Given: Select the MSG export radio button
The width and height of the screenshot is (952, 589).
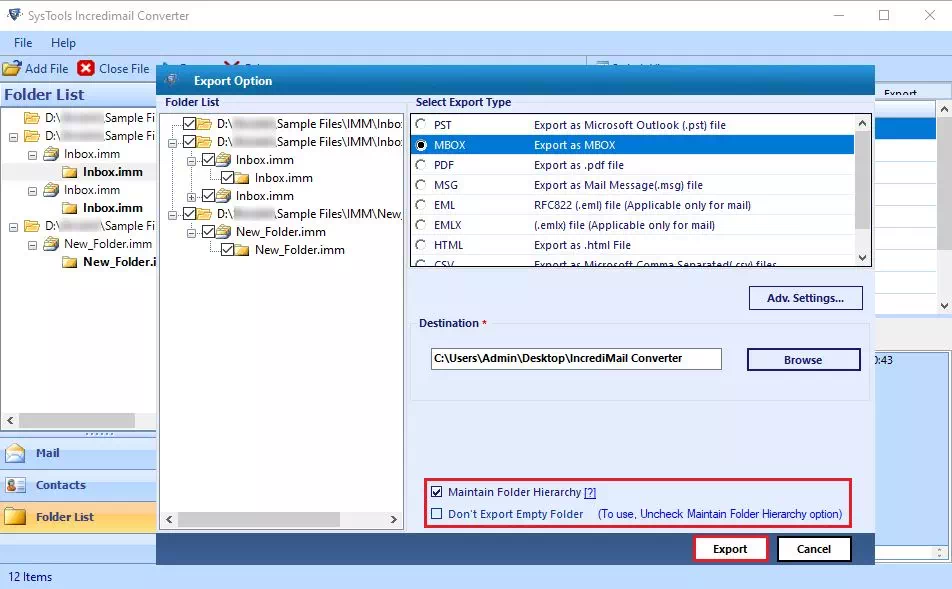Looking at the screenshot, I should [421, 185].
